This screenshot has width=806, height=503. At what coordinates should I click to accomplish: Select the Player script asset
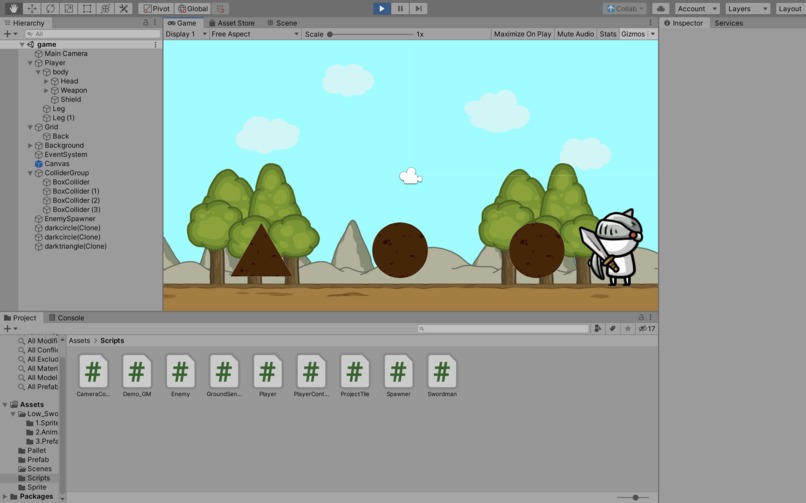pos(268,376)
